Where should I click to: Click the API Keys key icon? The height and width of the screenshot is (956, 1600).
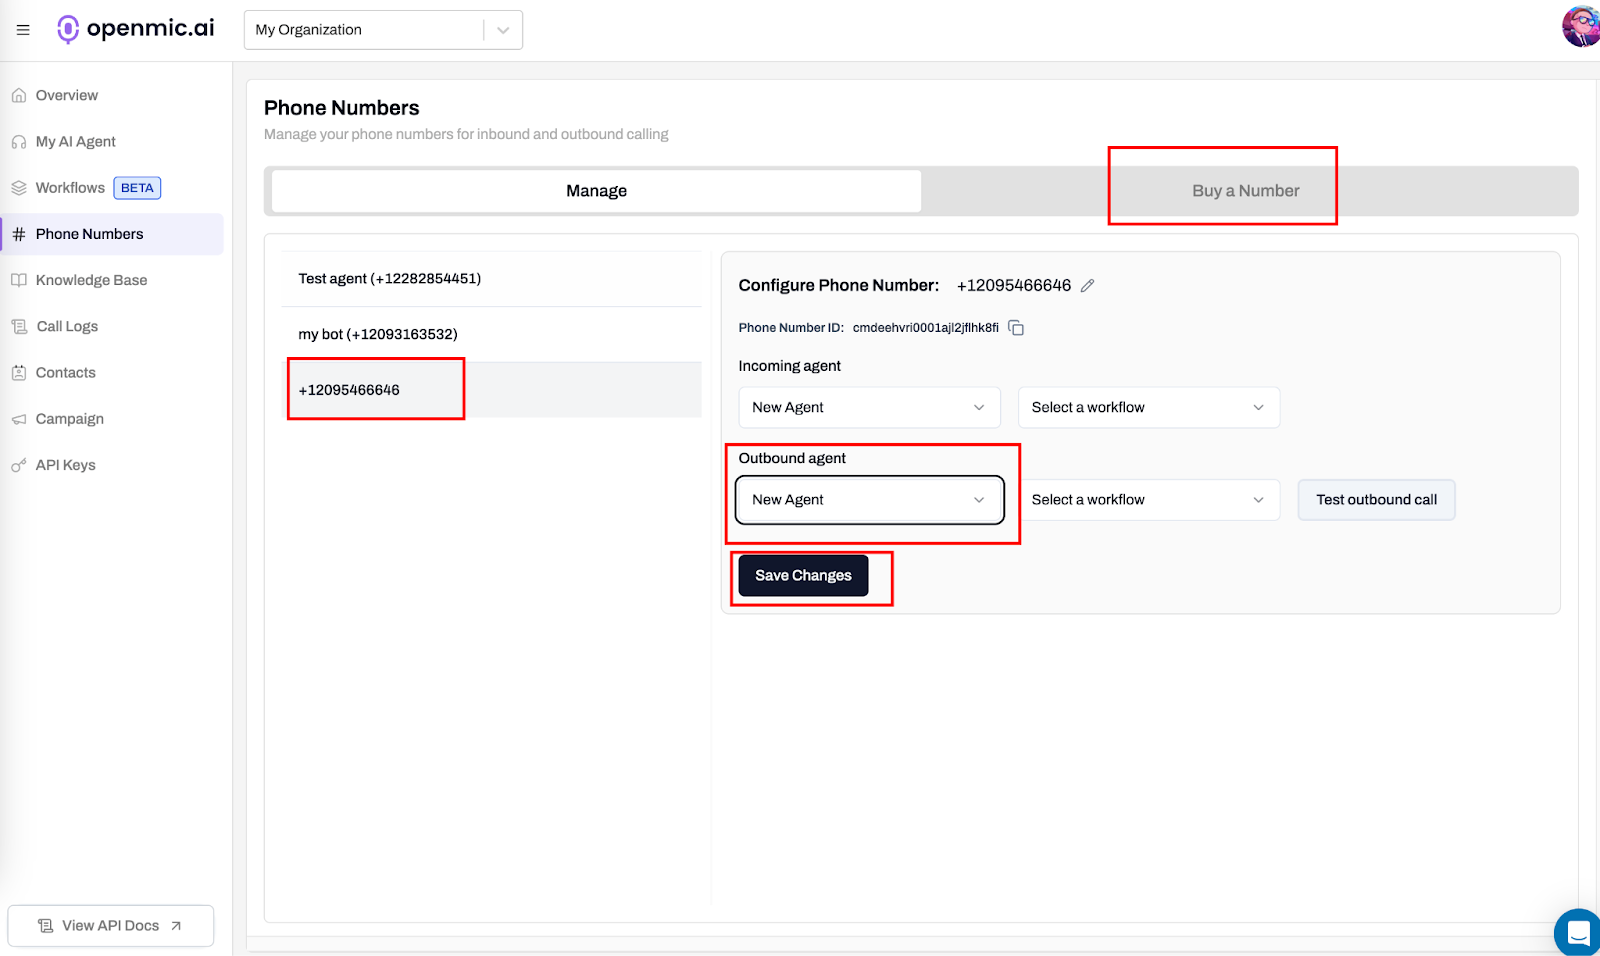point(19,464)
